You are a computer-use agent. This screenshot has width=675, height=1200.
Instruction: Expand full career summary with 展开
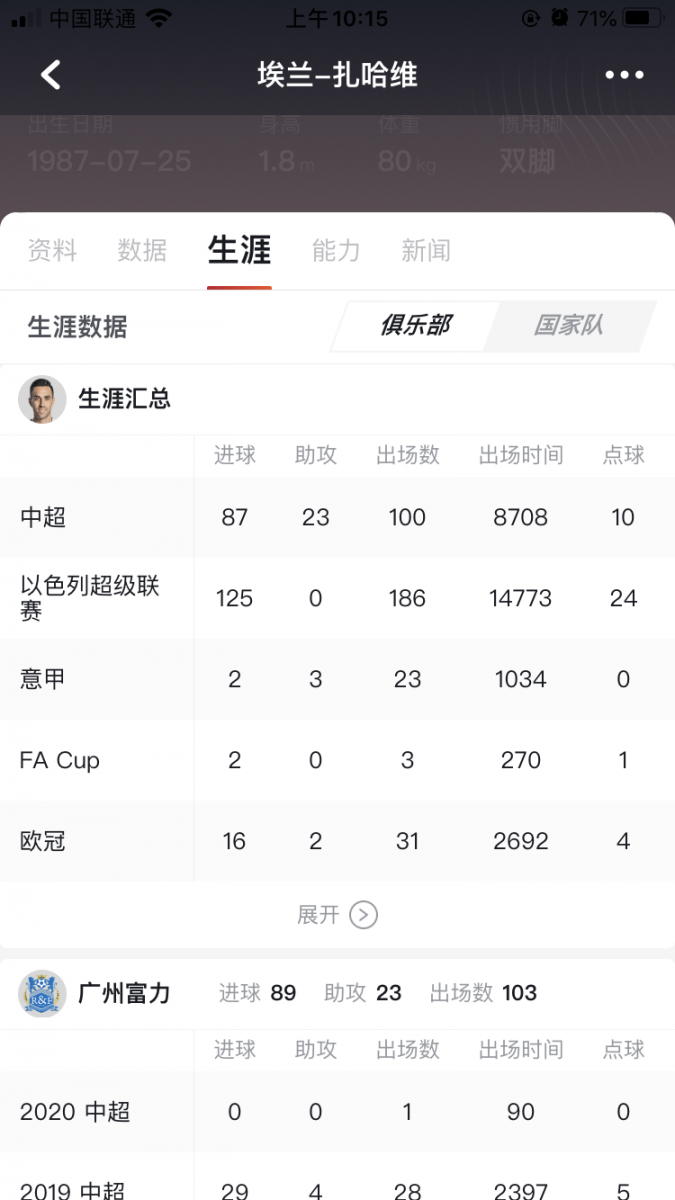point(319,915)
